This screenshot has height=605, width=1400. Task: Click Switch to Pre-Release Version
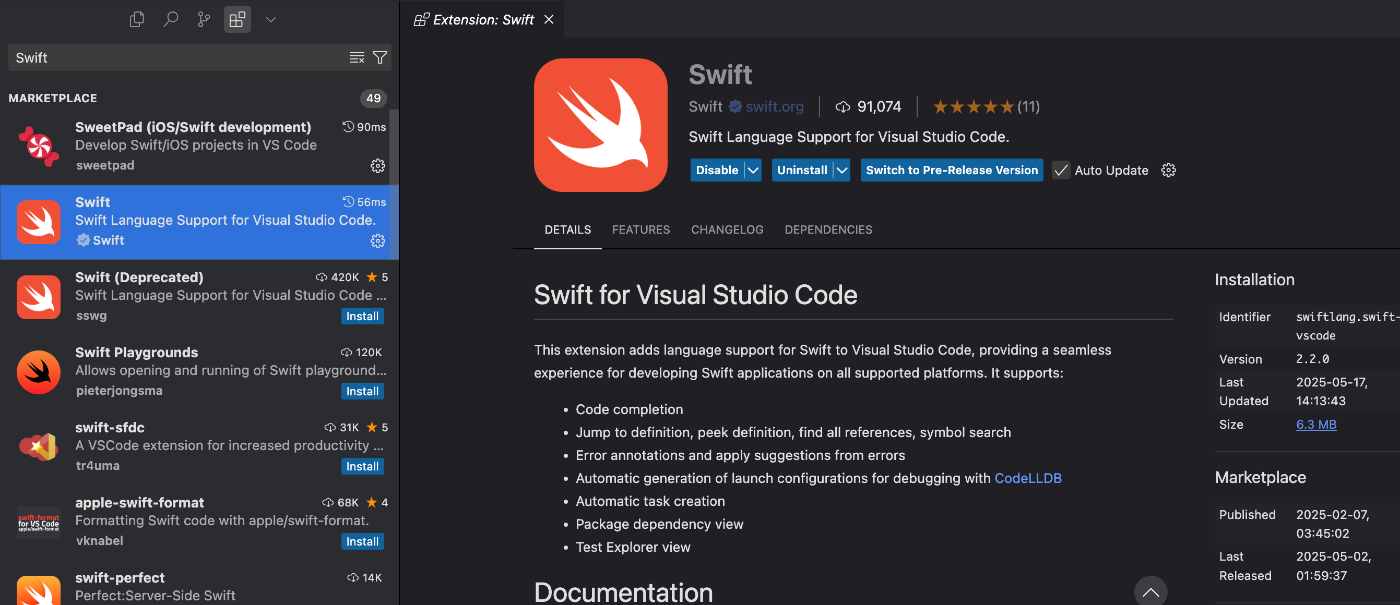tap(951, 170)
